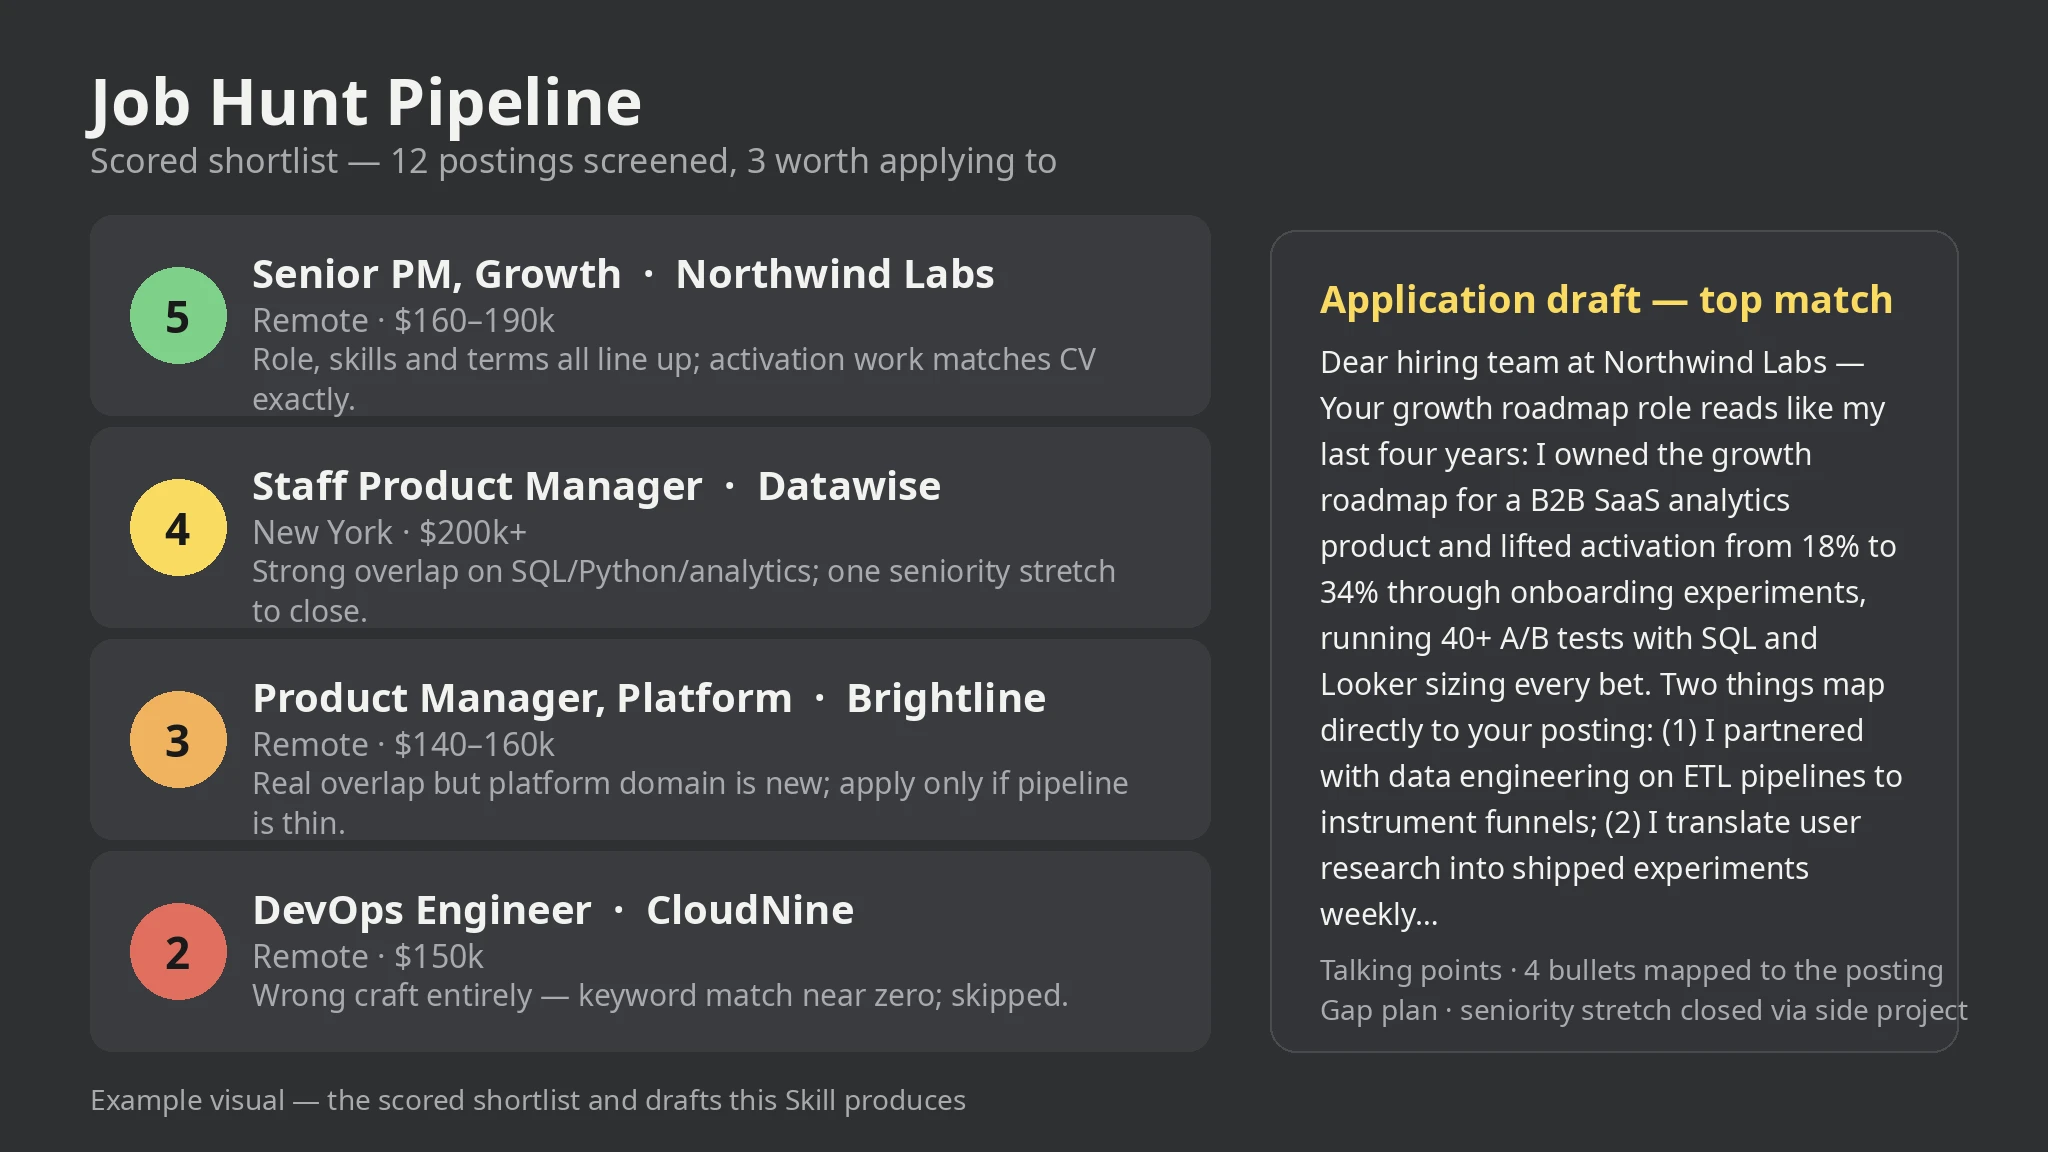Screen dimensions: 2048x1152
Task: Click the yellow score 4 badge
Action: [178, 528]
